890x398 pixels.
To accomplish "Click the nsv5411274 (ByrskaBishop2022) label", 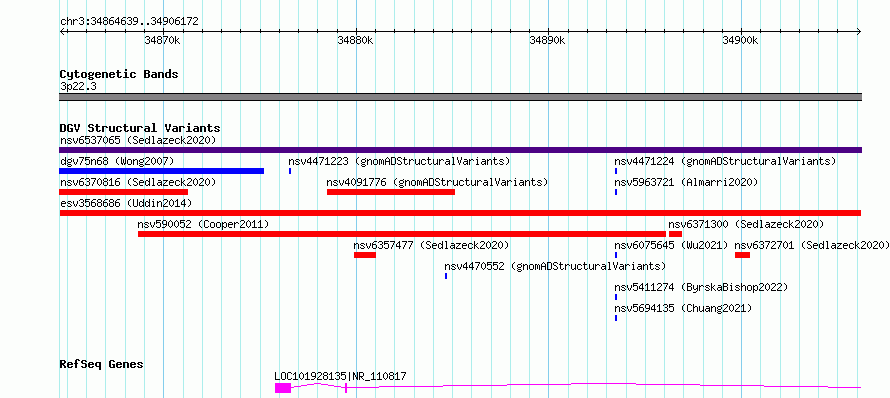I will tap(702, 287).
